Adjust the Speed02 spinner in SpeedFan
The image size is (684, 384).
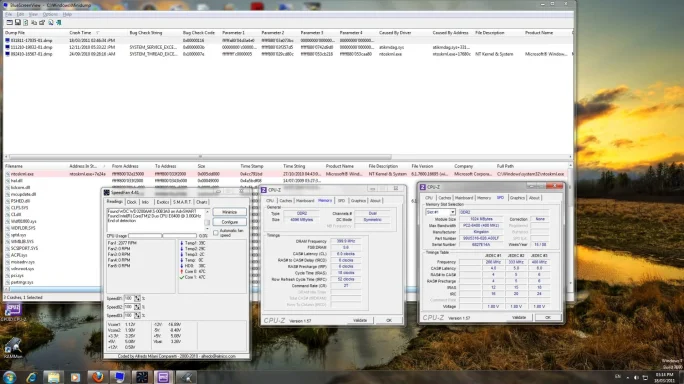click(137, 307)
